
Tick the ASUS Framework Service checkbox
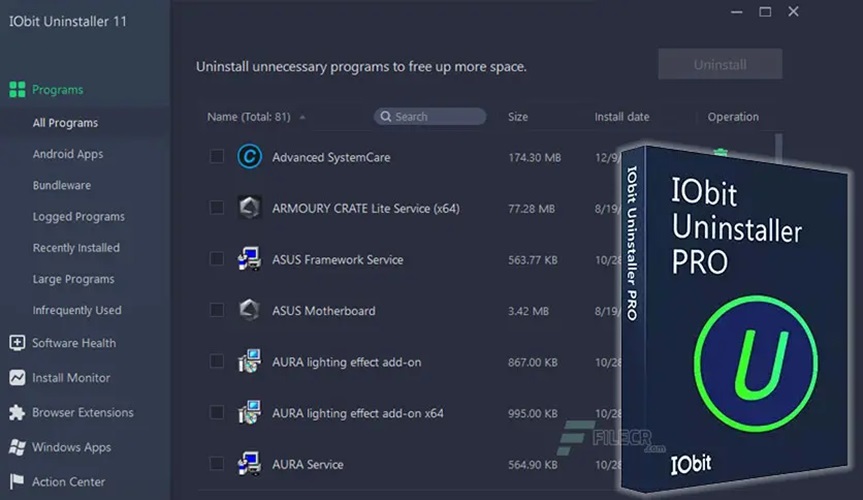[217, 259]
